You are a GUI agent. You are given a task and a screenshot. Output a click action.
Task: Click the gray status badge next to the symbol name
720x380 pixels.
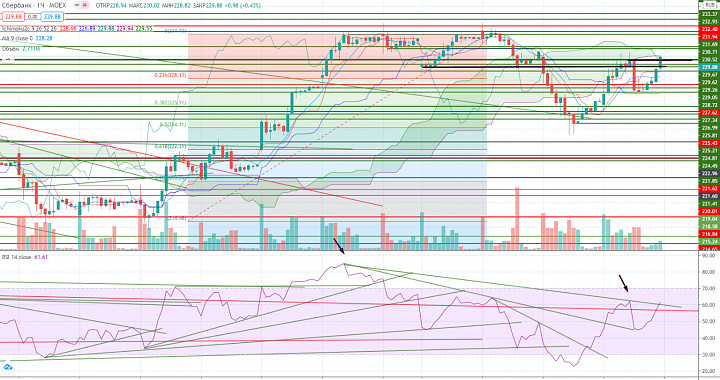(77, 5)
